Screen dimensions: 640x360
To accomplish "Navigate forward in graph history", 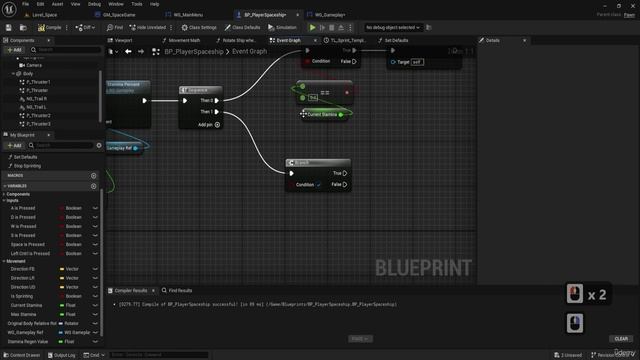I will pyautogui.click(x=141, y=52).
